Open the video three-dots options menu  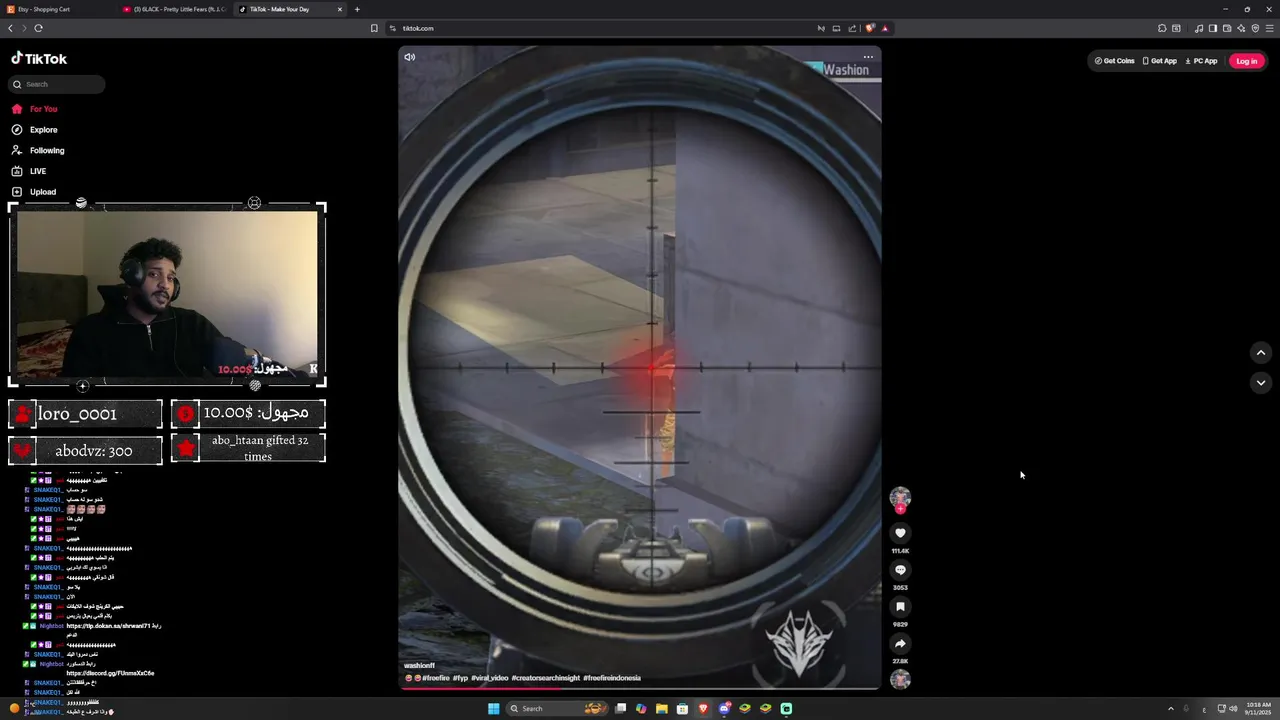(868, 57)
